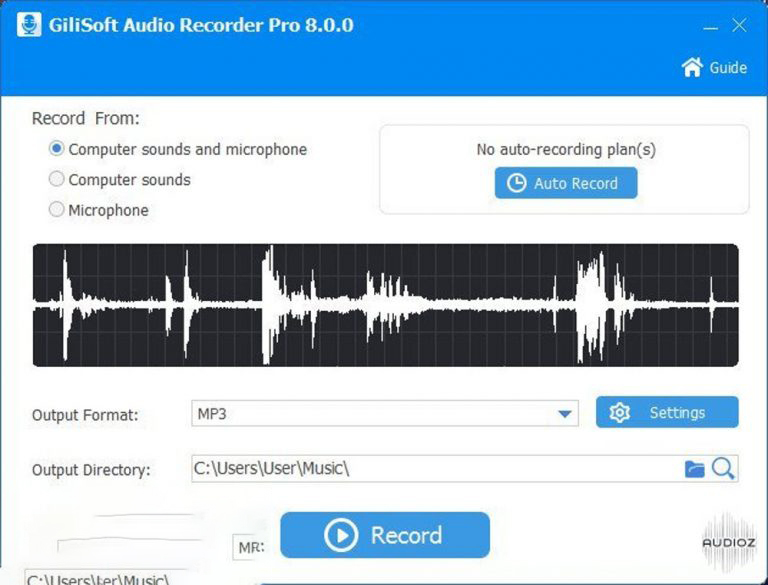This screenshot has height=585, width=768.
Task: Expand the Output Format dropdown arrow
Action: pyautogui.click(x=564, y=414)
